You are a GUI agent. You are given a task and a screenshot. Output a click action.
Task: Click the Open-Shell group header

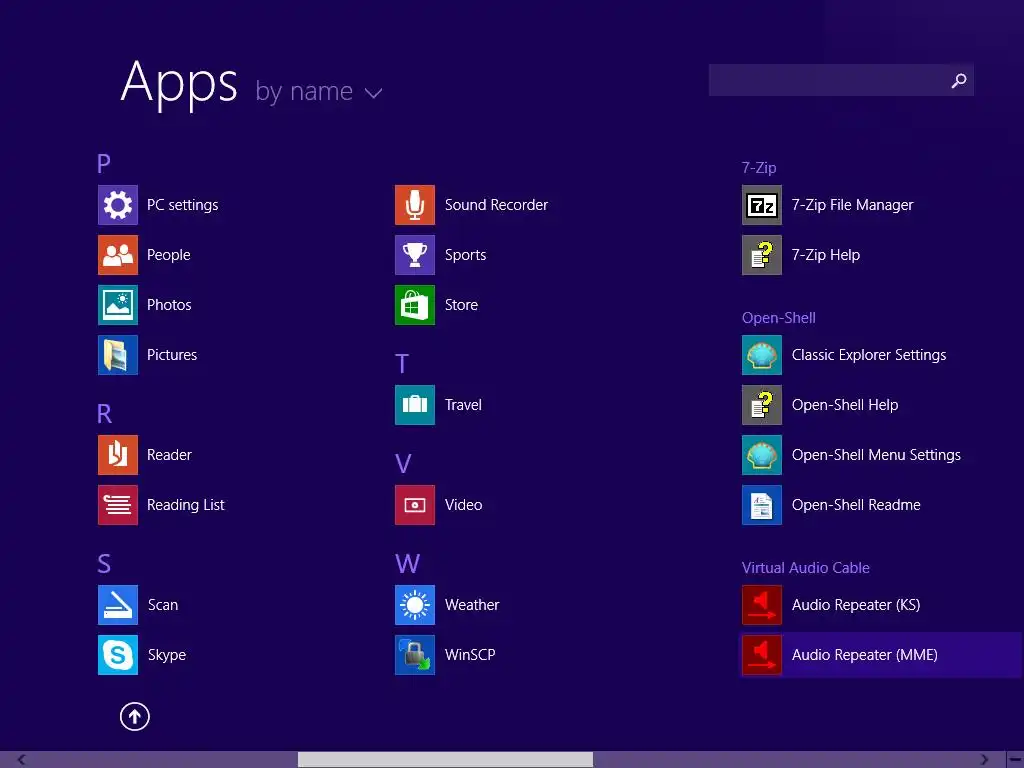coord(778,318)
